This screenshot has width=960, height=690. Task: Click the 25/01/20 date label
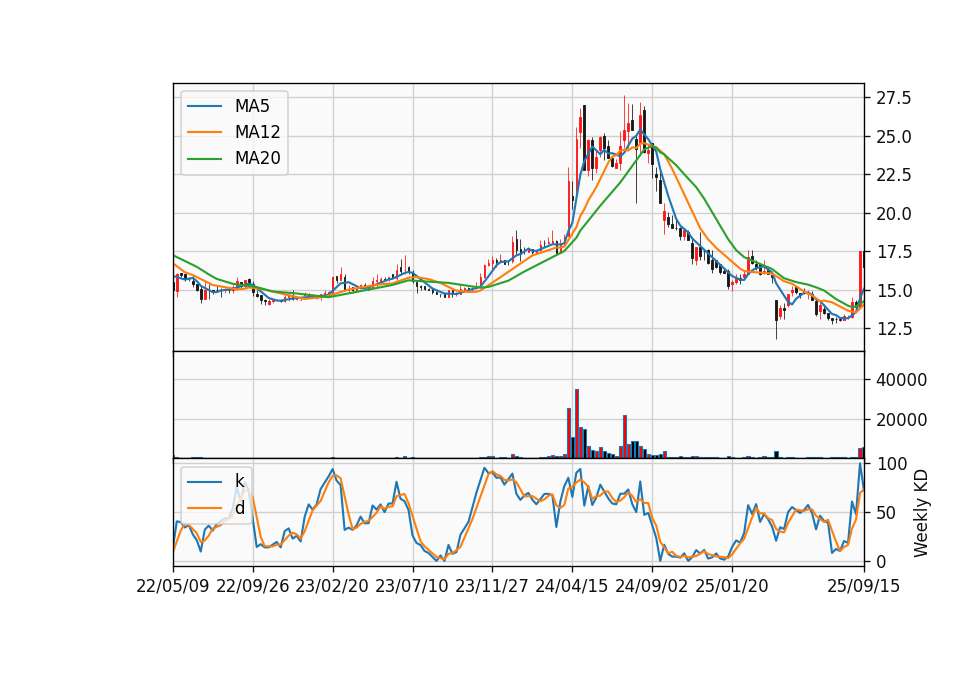[732, 586]
